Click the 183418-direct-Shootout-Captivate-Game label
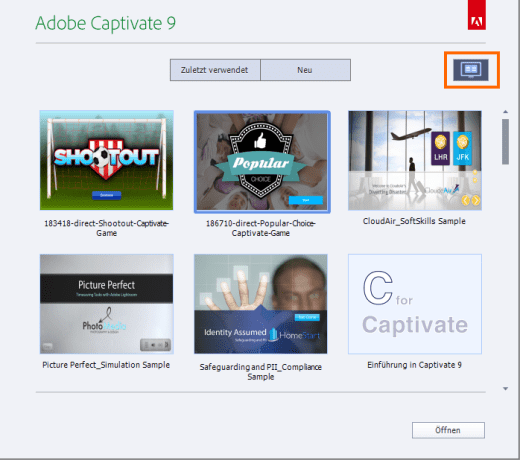Screen dimensions: 520x460 (107, 228)
